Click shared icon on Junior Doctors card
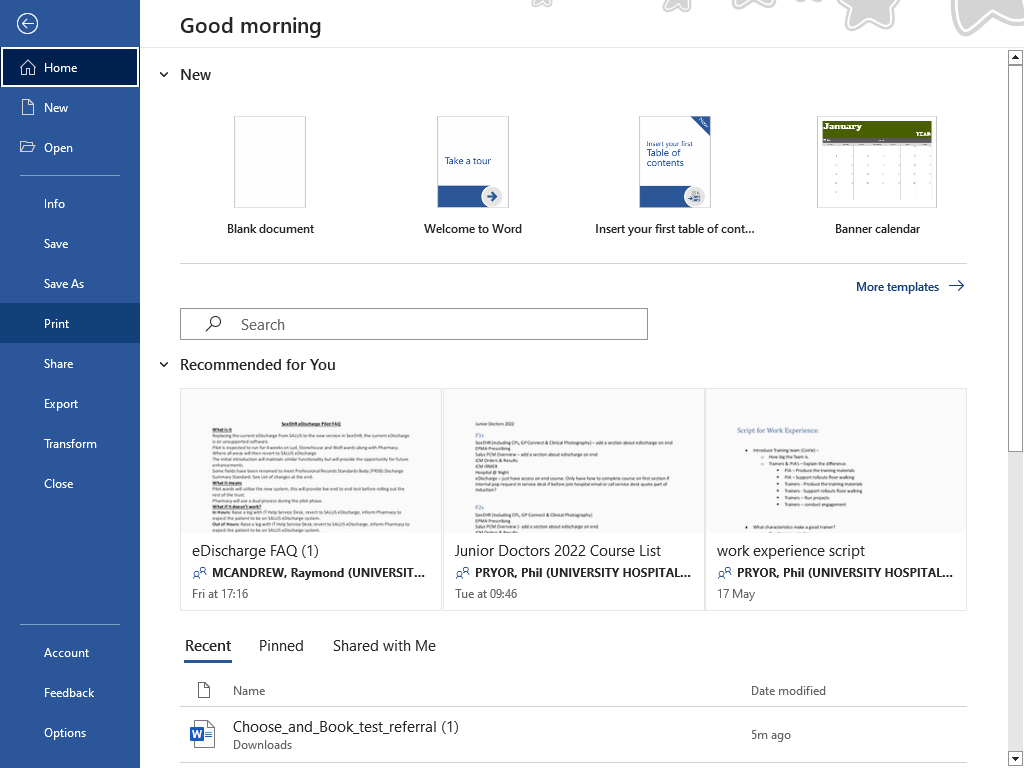1024x768 pixels. [x=462, y=573]
